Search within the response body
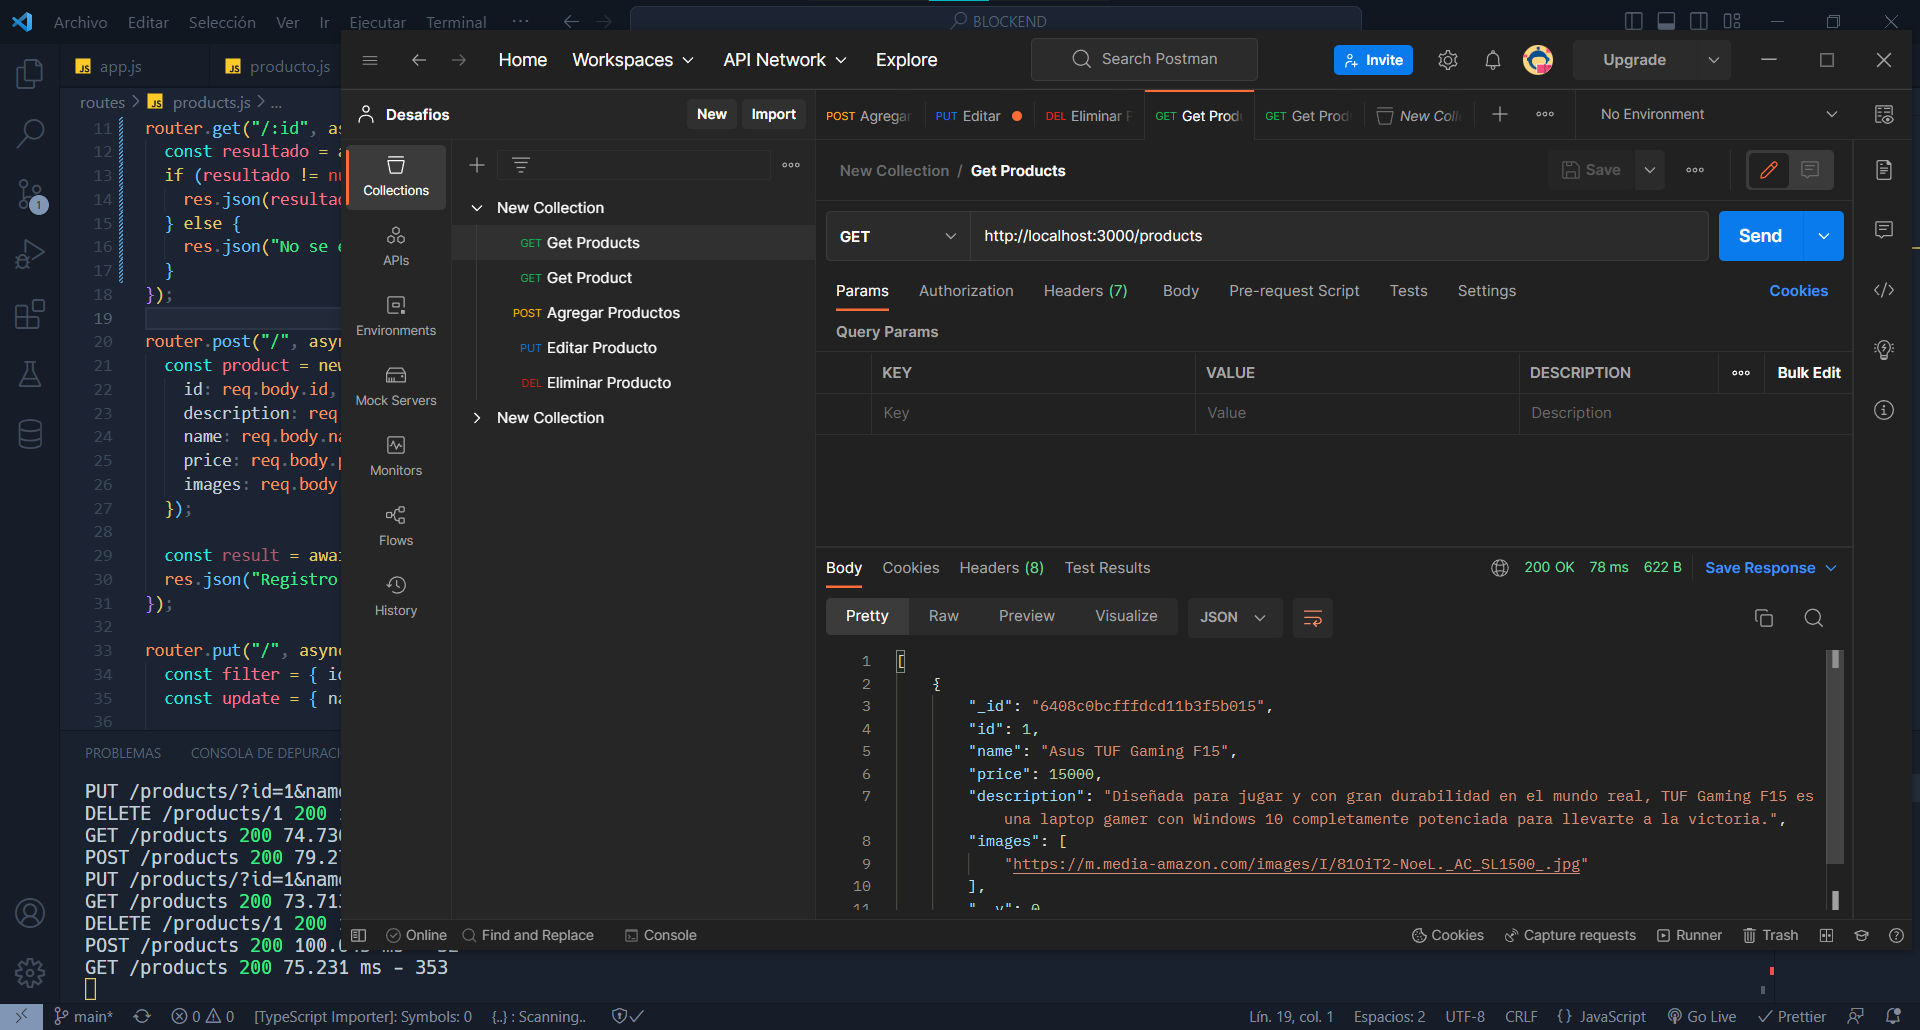Image resolution: width=1920 pixels, height=1030 pixels. pos(1814,618)
